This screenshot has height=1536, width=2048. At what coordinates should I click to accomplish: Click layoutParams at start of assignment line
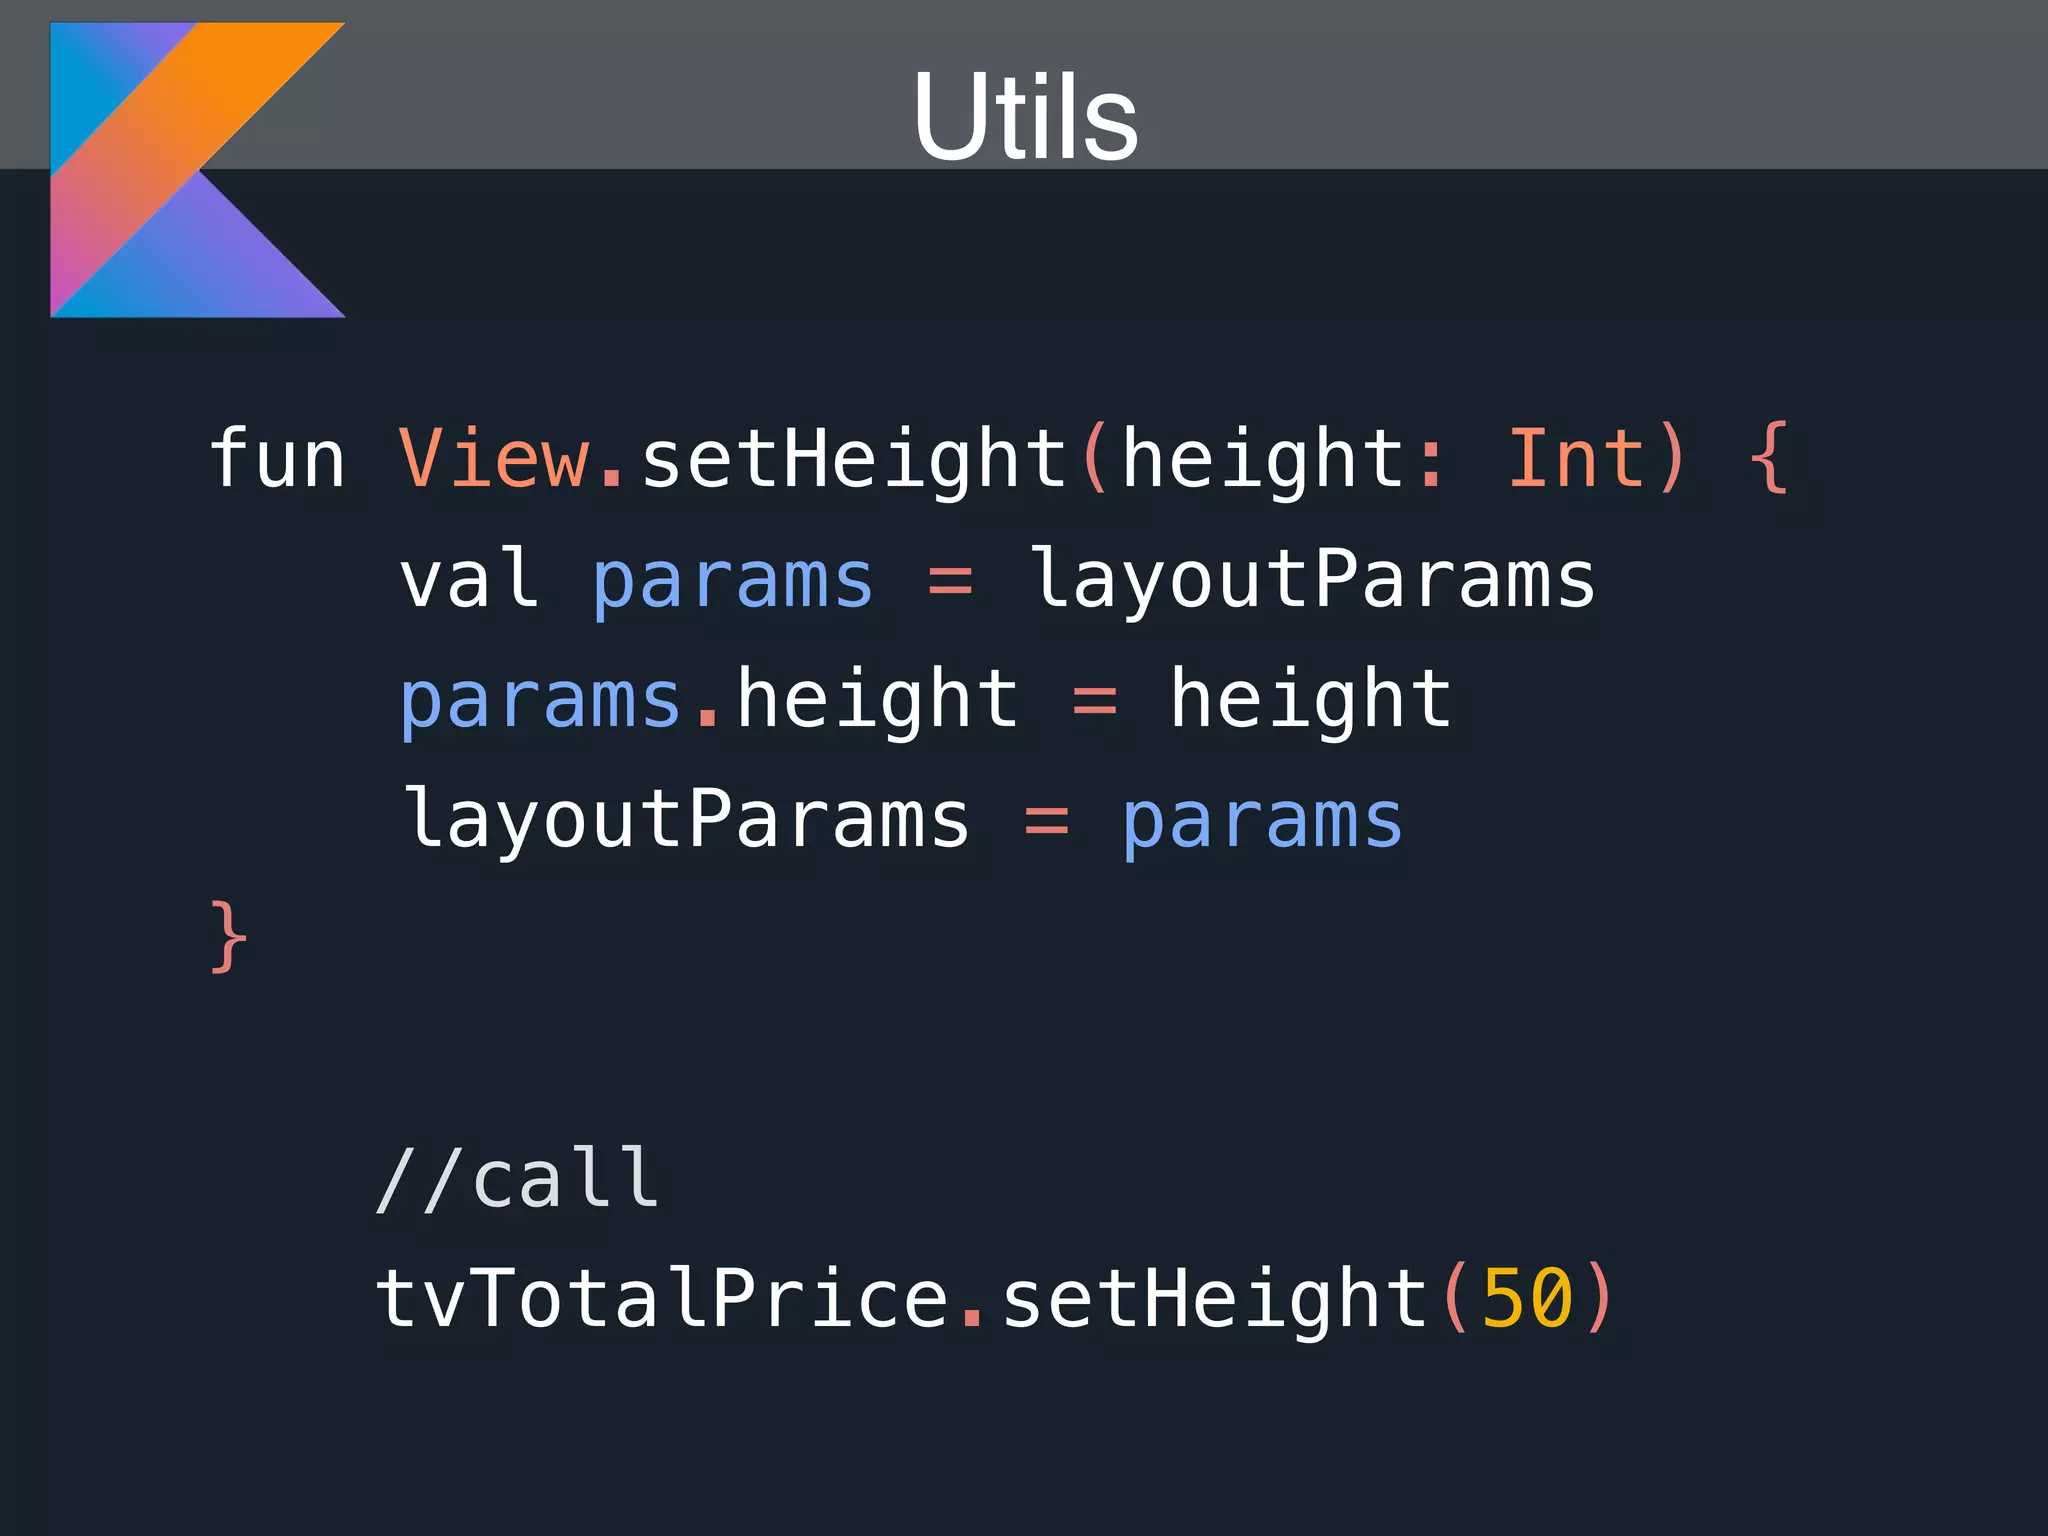[x=686, y=819]
